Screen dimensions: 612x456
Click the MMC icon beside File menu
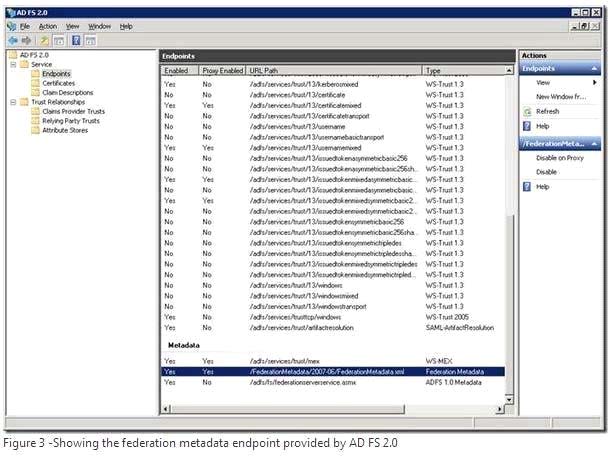12,27
